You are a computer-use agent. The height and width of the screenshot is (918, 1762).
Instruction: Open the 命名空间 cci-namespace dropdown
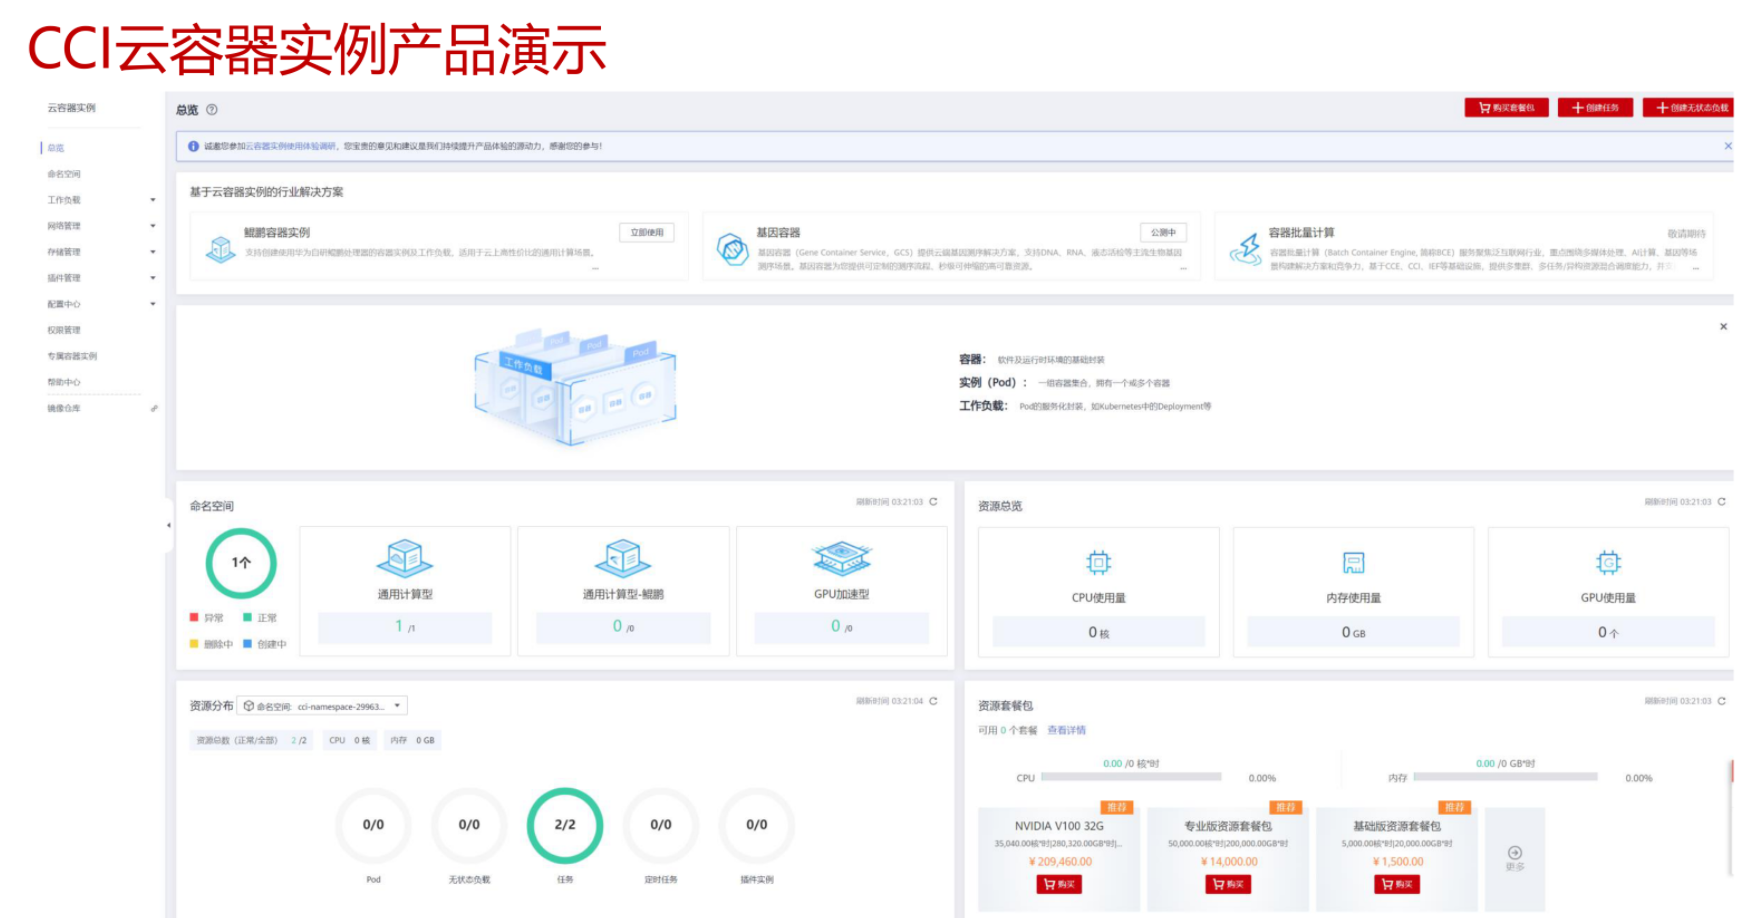click(322, 706)
